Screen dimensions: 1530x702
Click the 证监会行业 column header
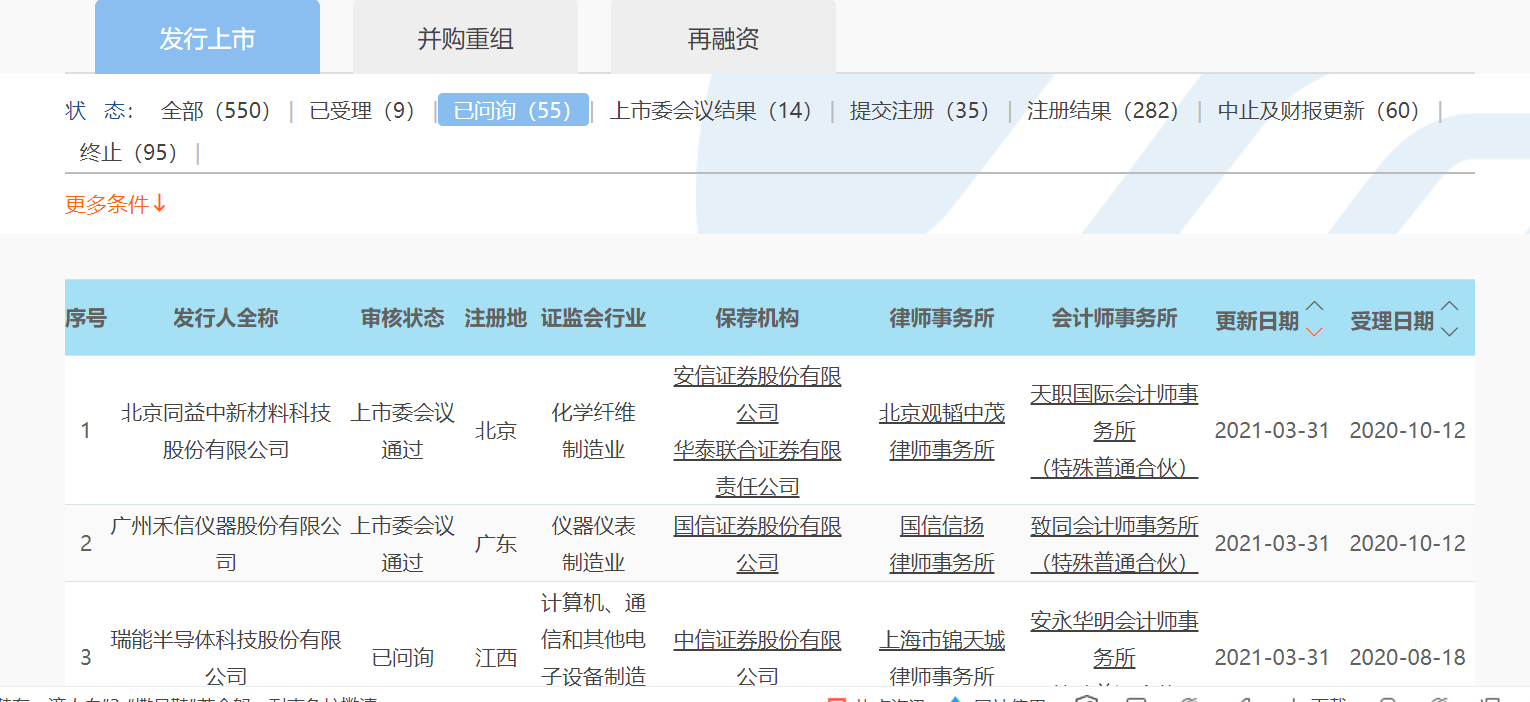(593, 318)
